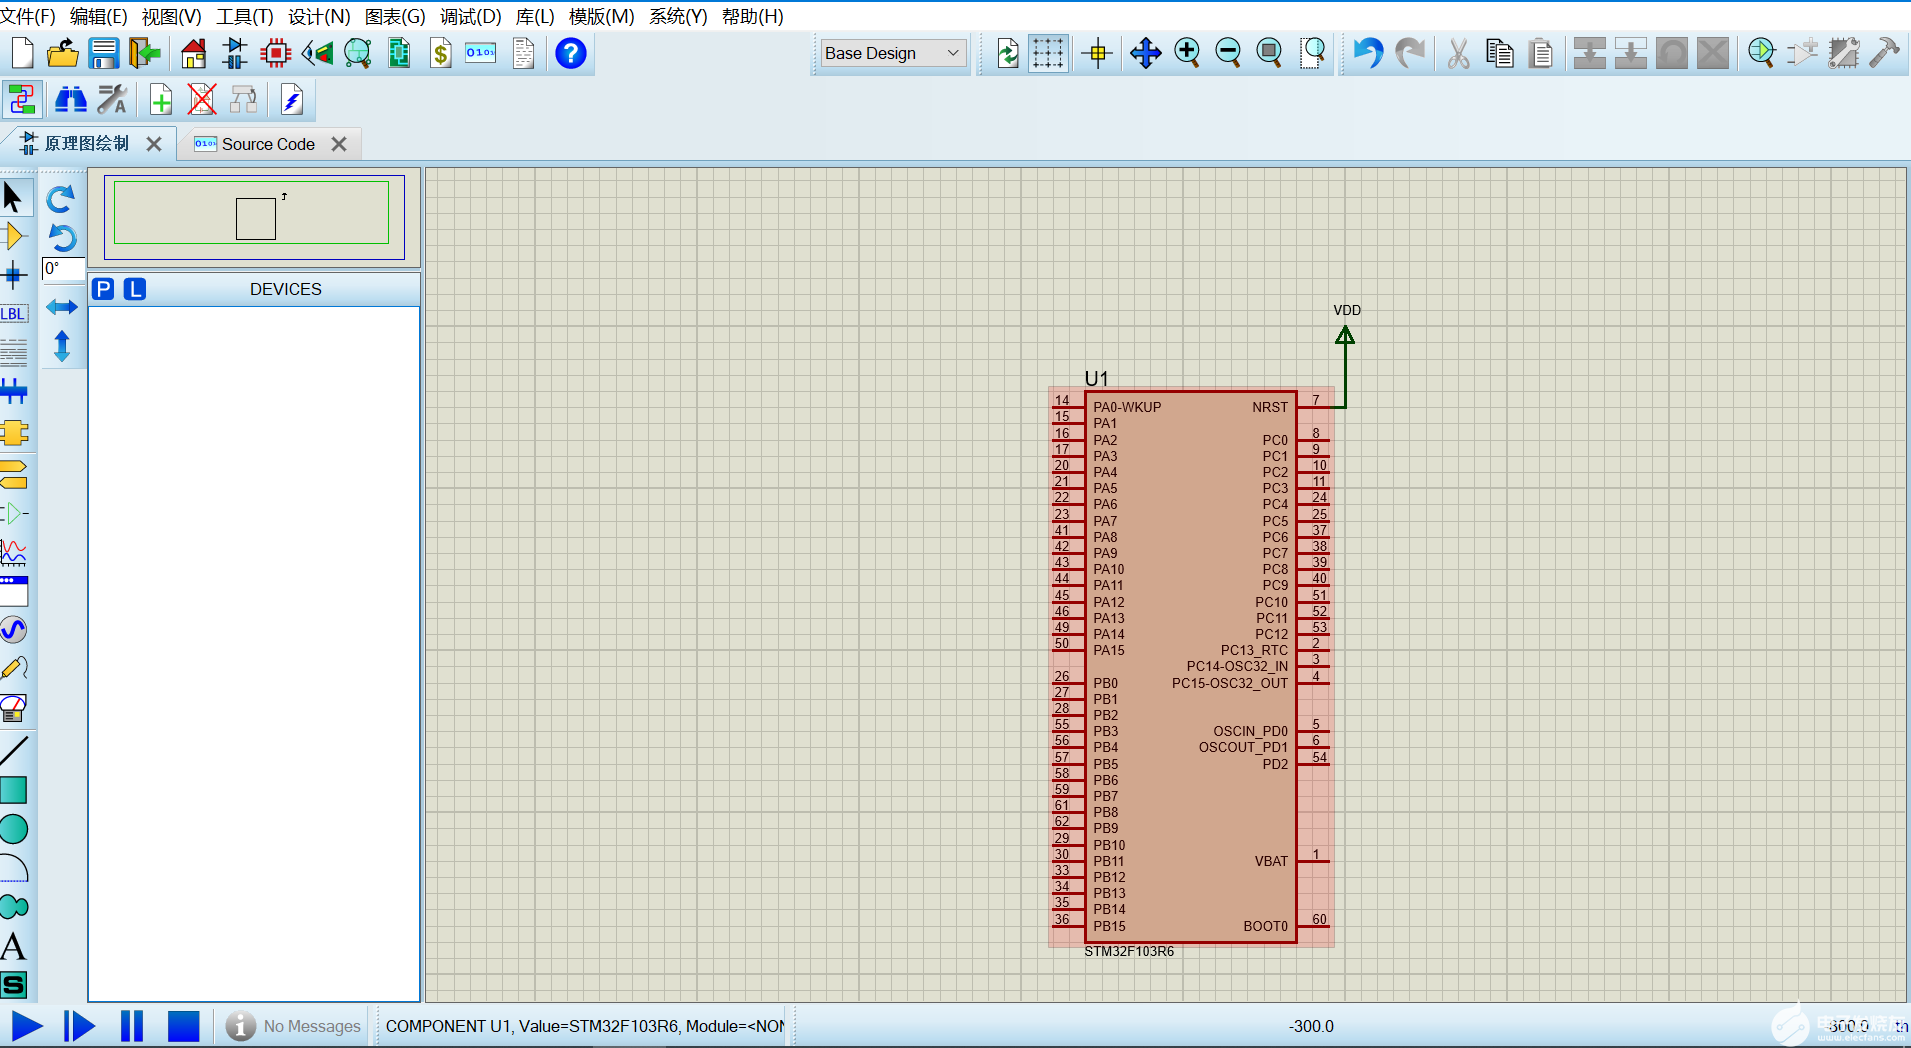Open the 调试(D) menu
The height and width of the screenshot is (1048, 1911).
(470, 16)
